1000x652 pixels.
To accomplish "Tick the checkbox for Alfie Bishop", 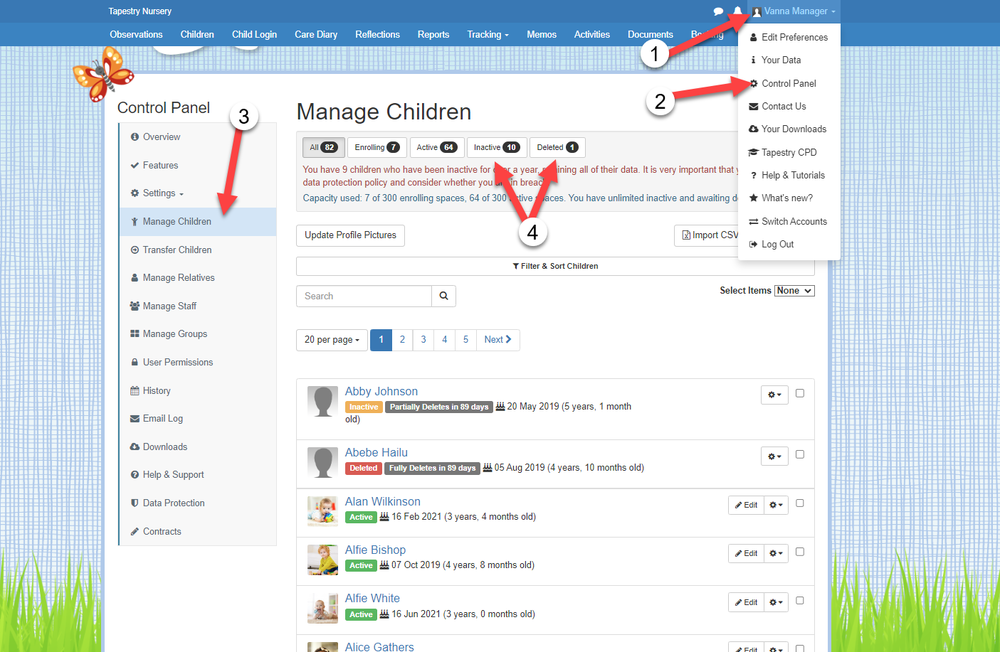I will pyautogui.click(x=800, y=552).
